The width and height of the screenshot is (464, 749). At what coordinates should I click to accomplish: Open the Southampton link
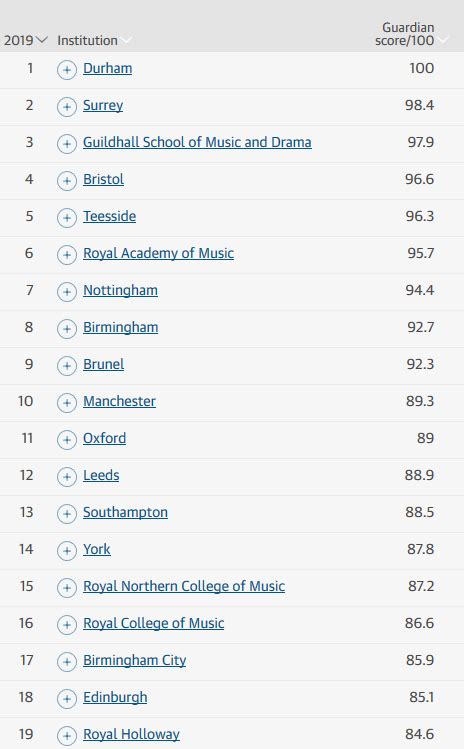coord(125,512)
